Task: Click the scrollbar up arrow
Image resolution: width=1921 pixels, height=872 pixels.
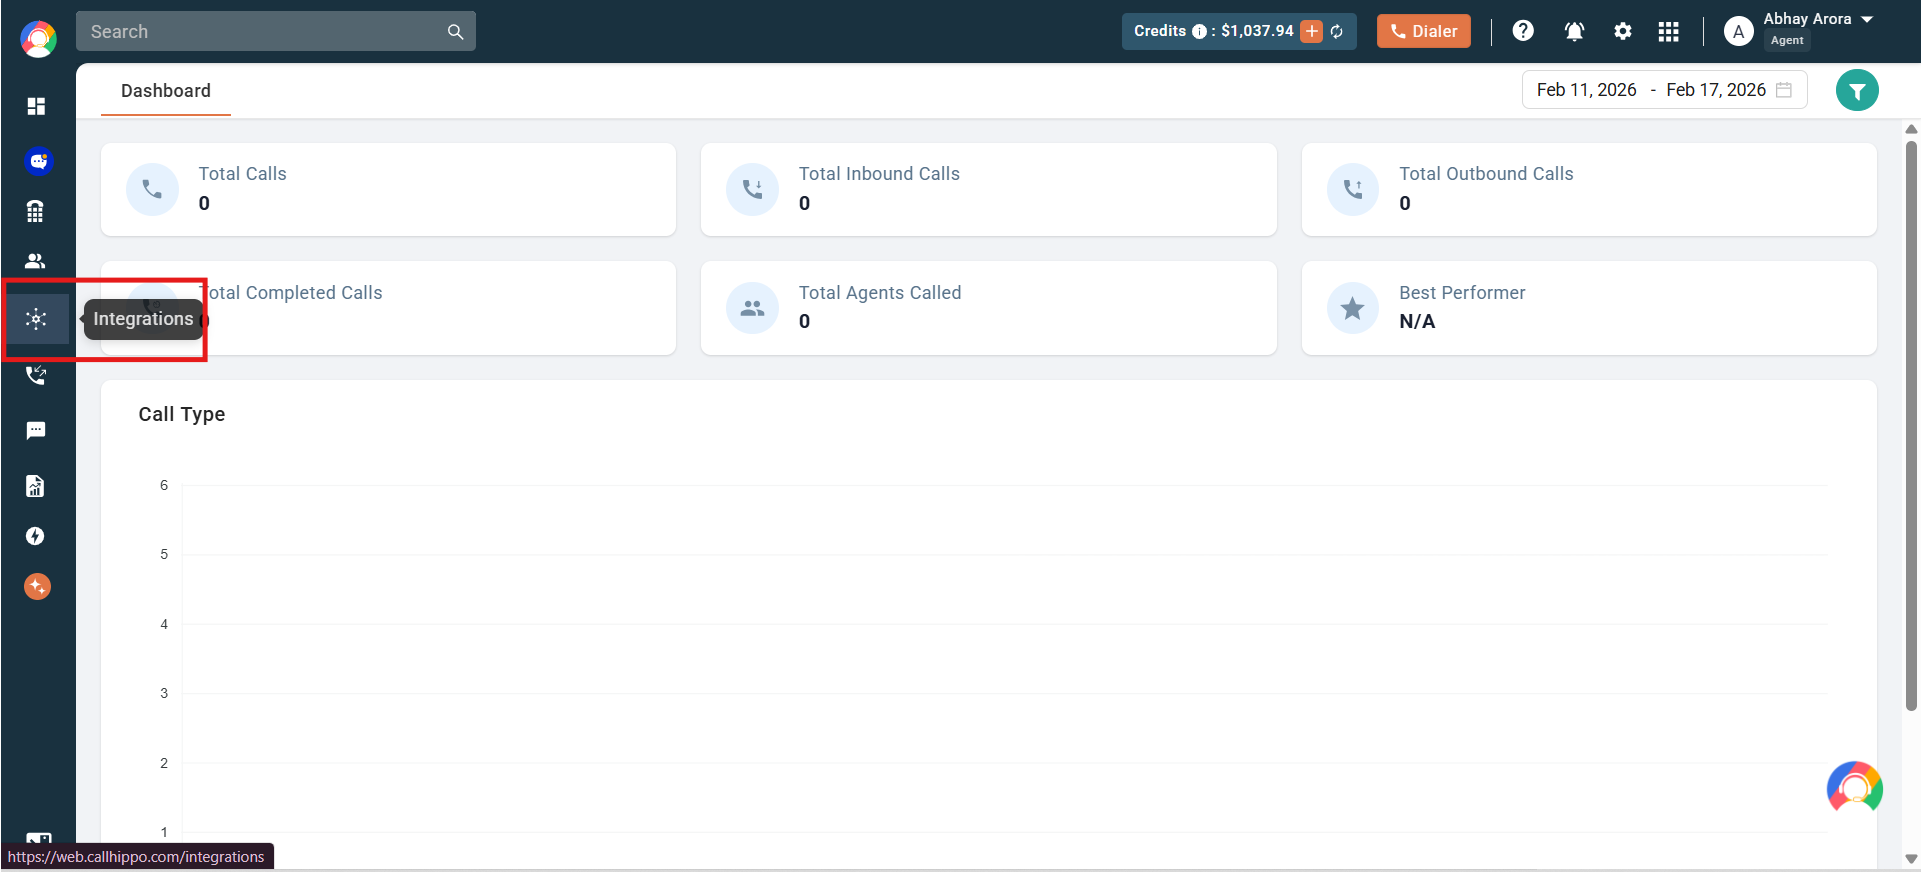Action: coord(1911,129)
